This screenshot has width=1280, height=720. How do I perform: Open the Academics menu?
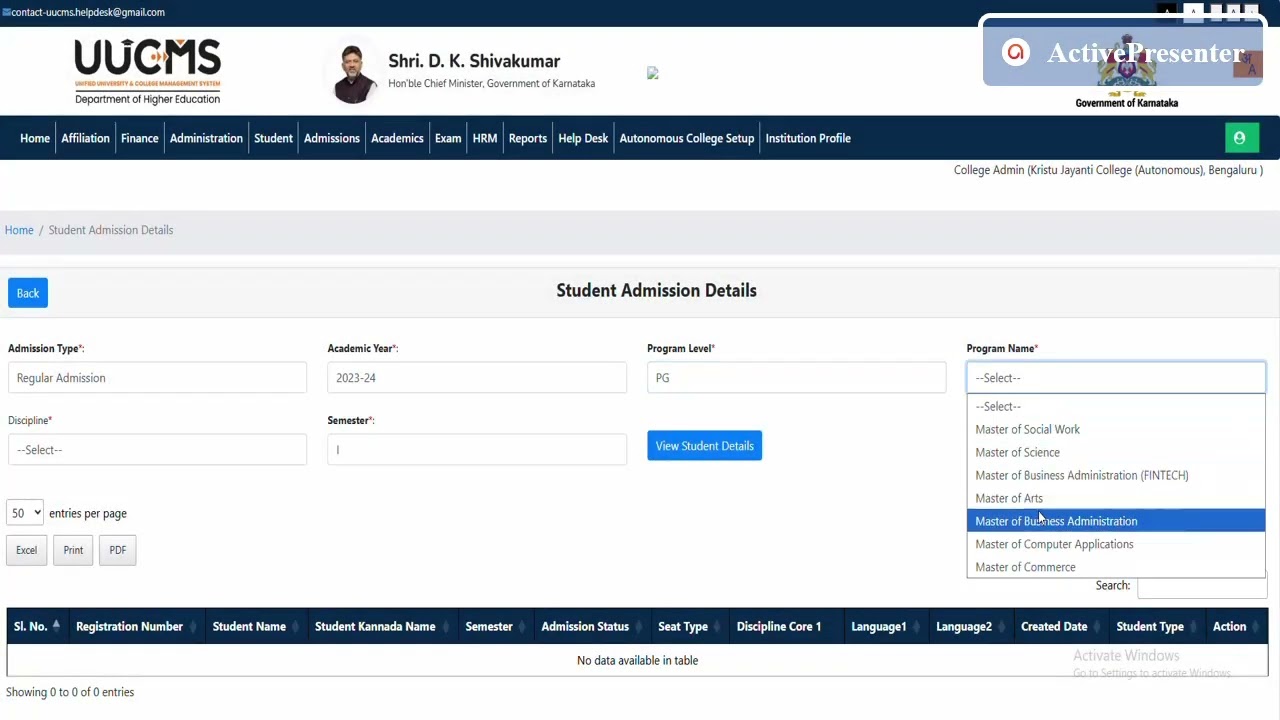(x=397, y=138)
